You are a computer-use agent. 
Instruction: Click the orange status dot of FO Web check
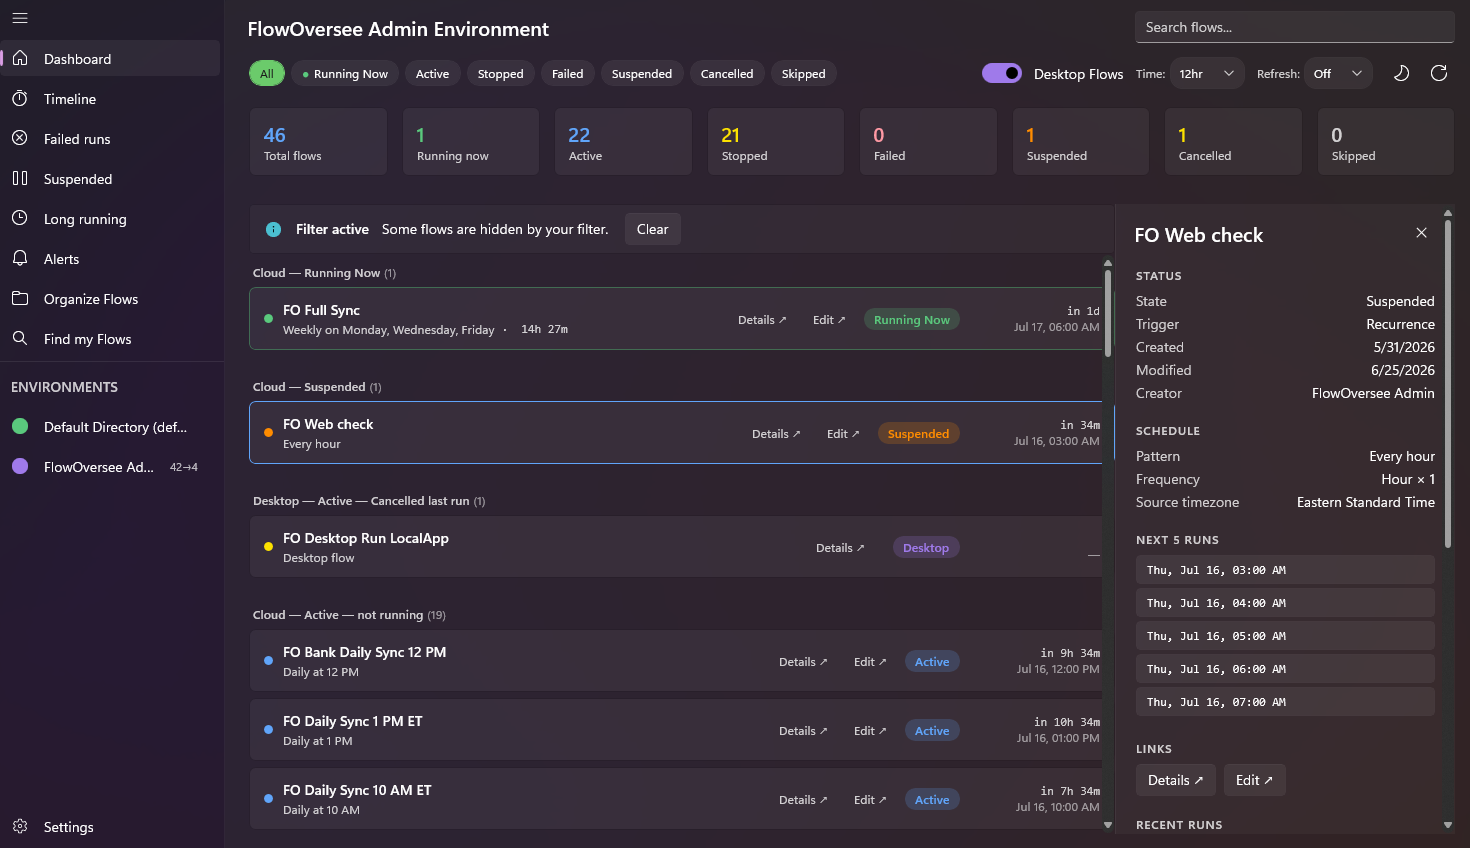[x=268, y=432]
